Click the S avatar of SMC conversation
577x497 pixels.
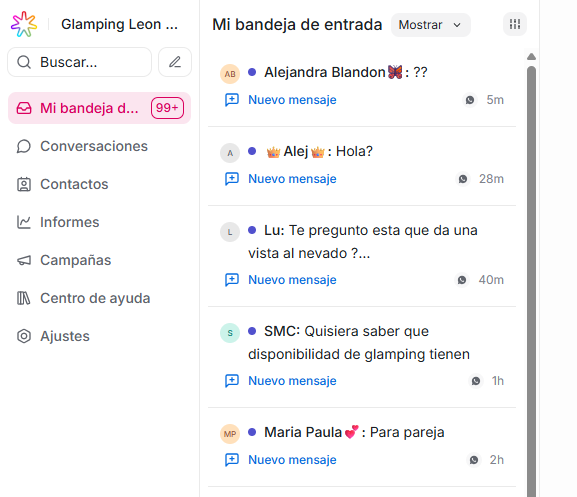pyautogui.click(x=230, y=333)
